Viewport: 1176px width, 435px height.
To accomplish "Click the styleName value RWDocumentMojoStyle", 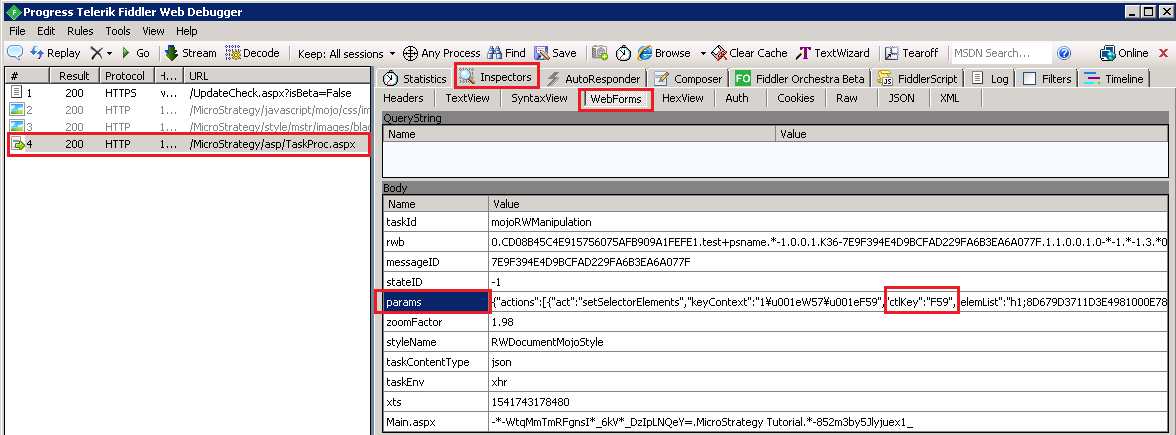I will pyautogui.click(x=547, y=343).
